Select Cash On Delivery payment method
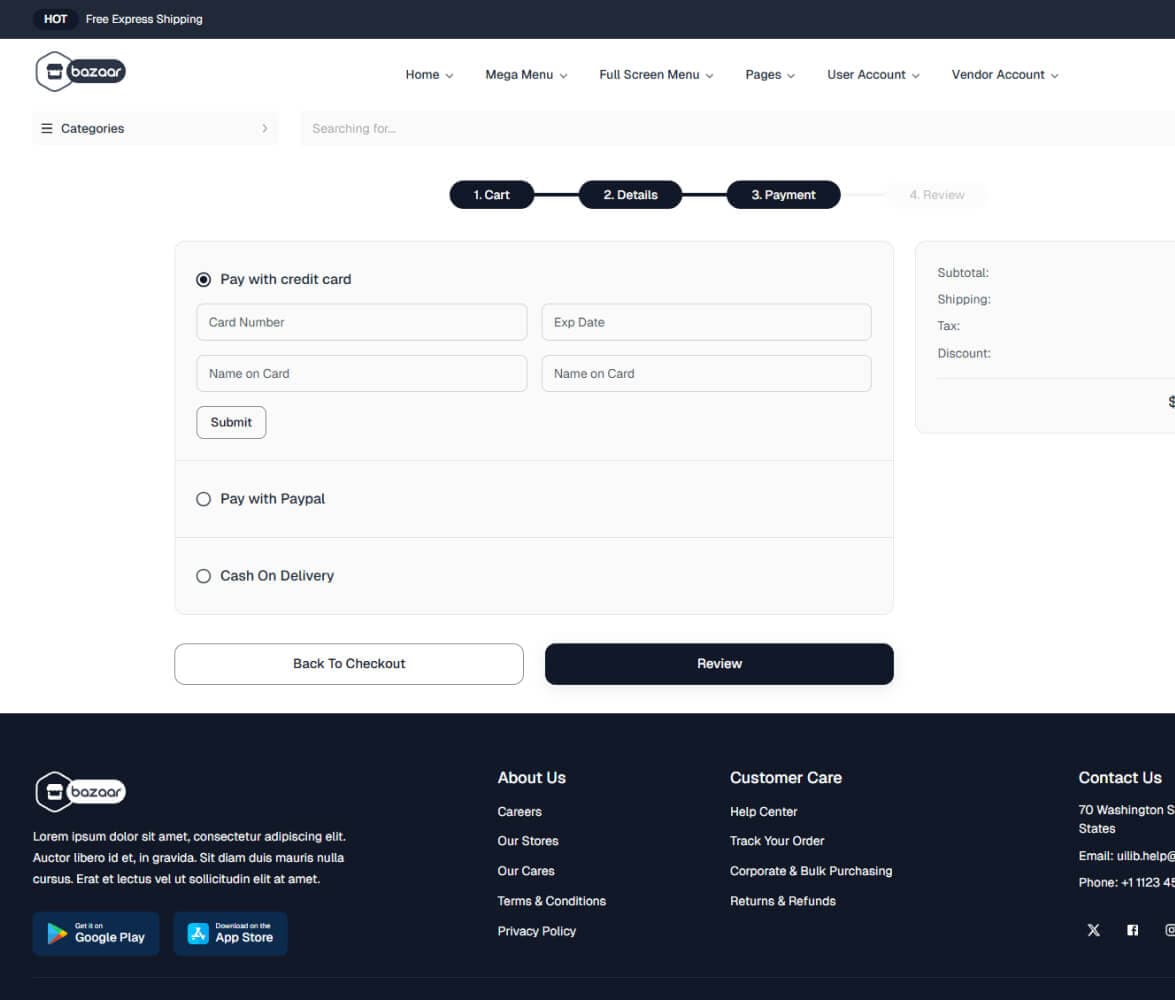This screenshot has width=1175, height=1000. pos(203,575)
